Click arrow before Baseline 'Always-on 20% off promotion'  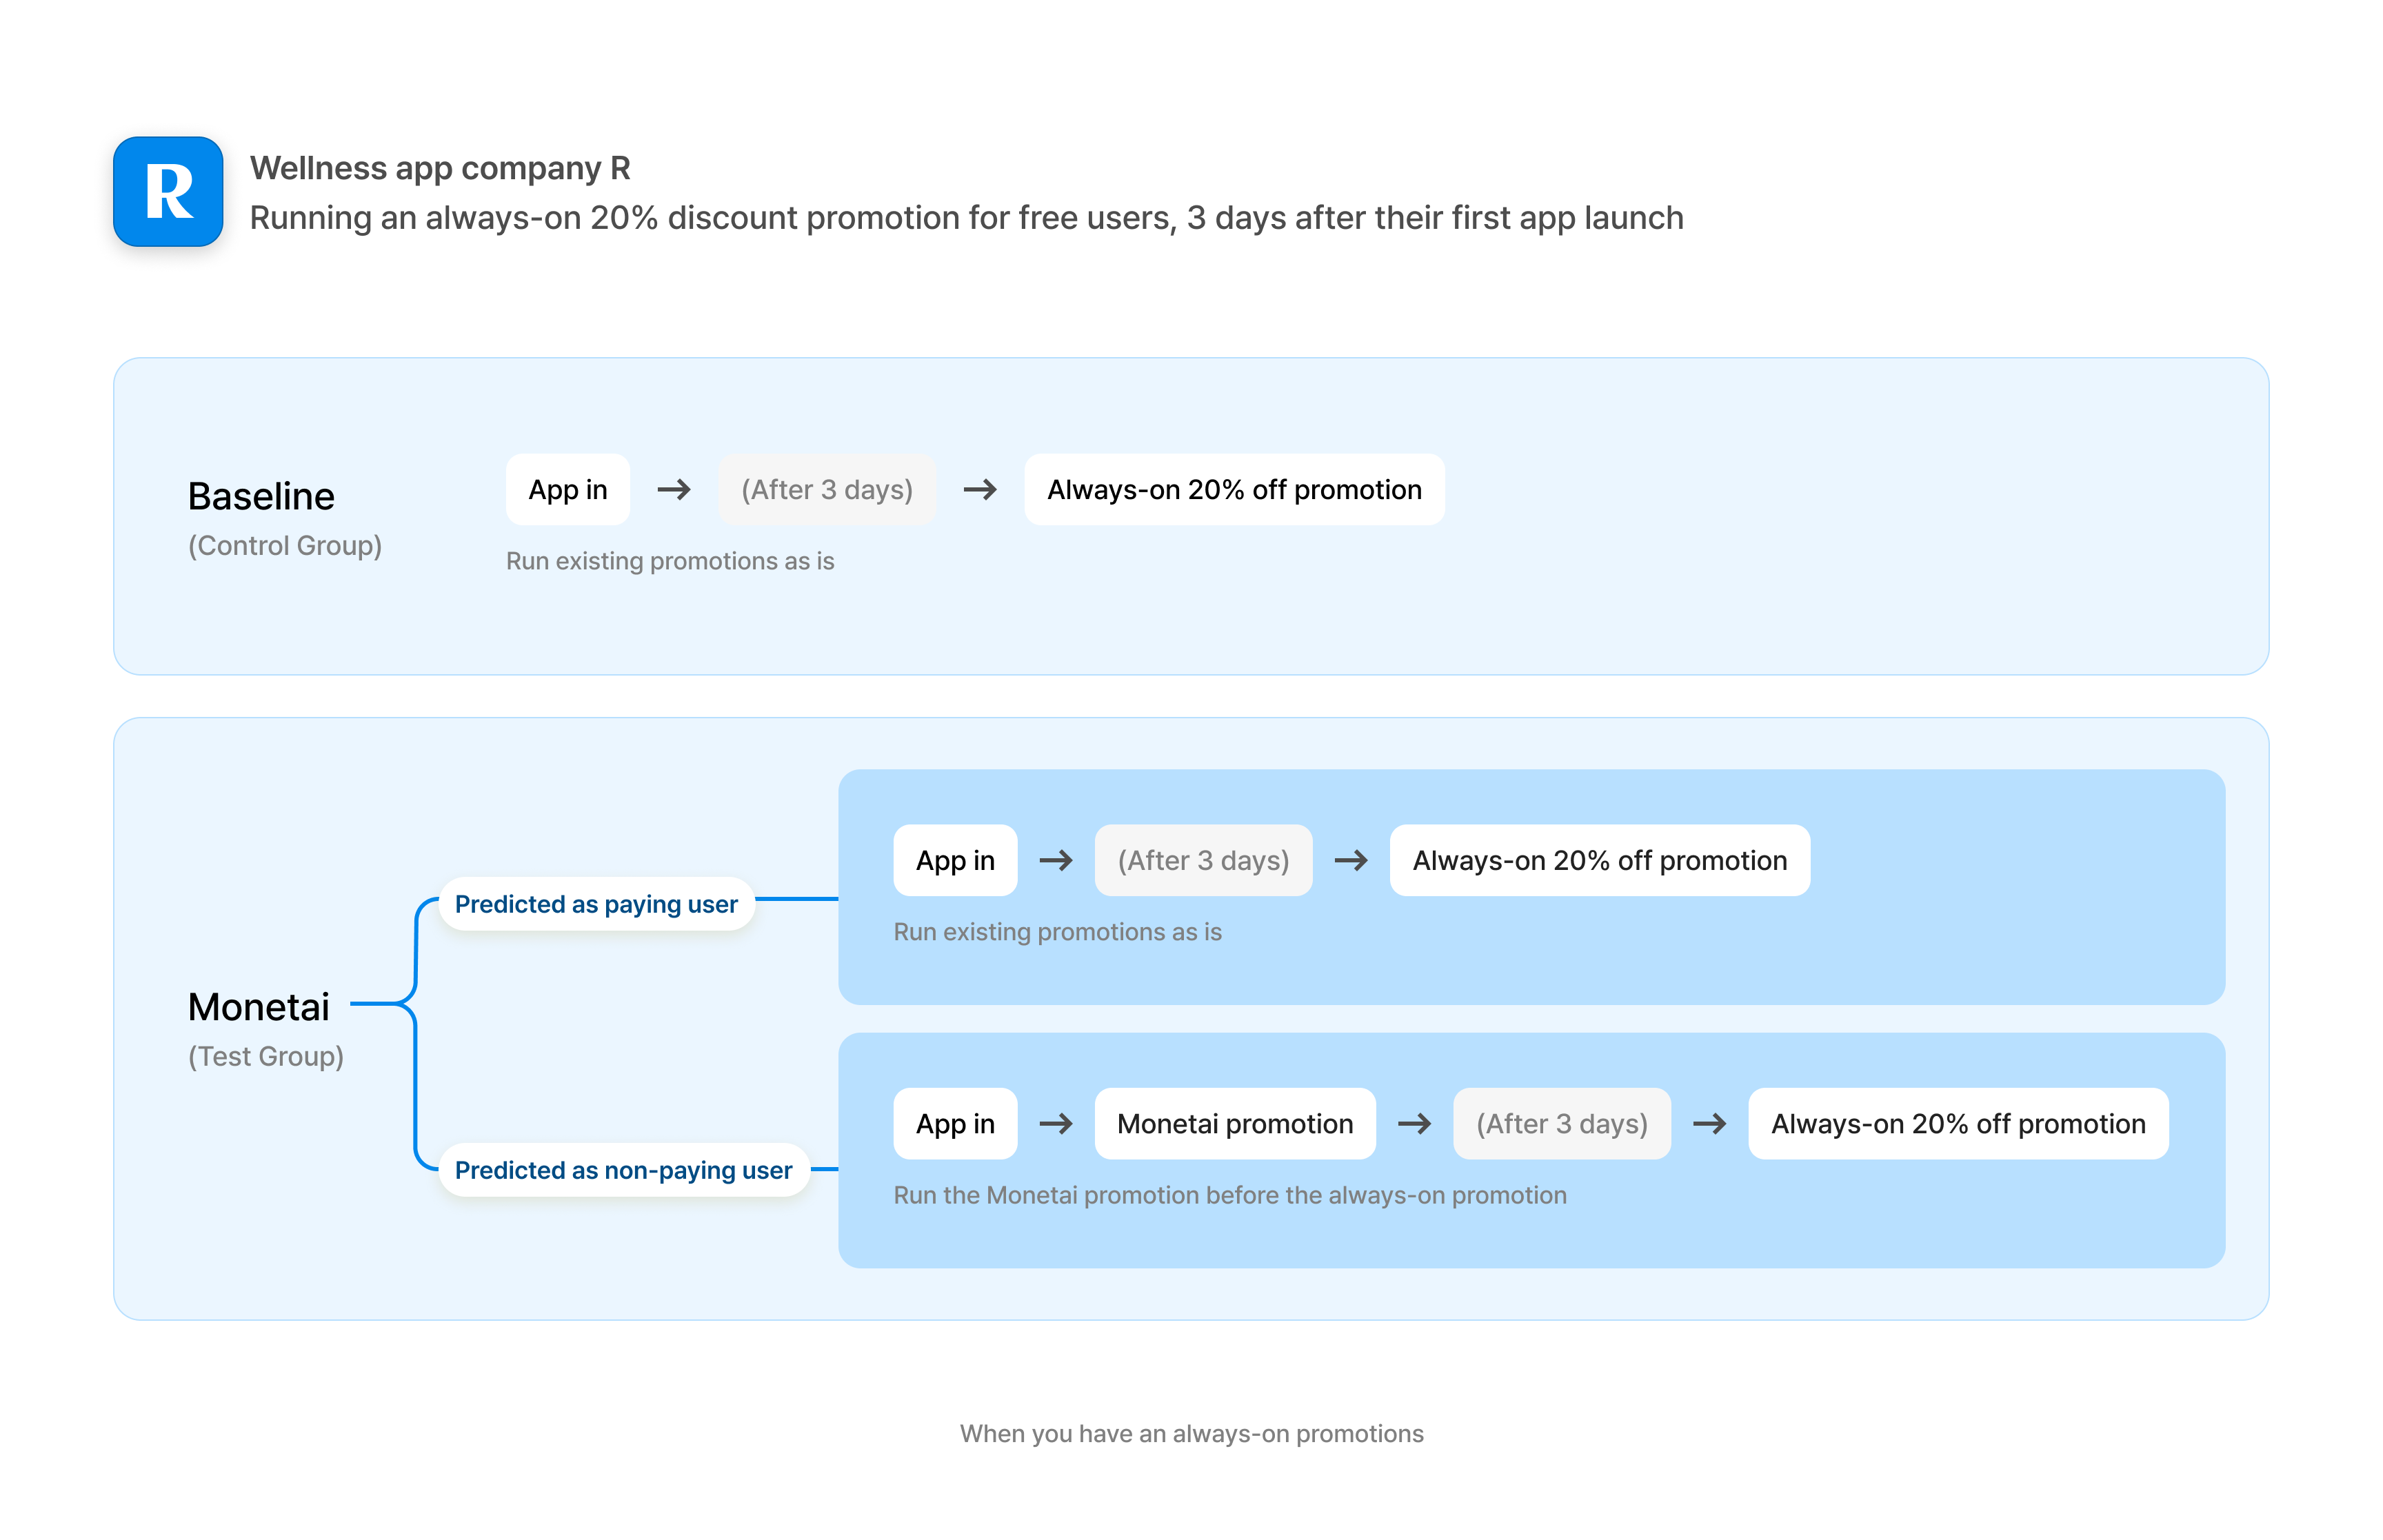pos(980,490)
